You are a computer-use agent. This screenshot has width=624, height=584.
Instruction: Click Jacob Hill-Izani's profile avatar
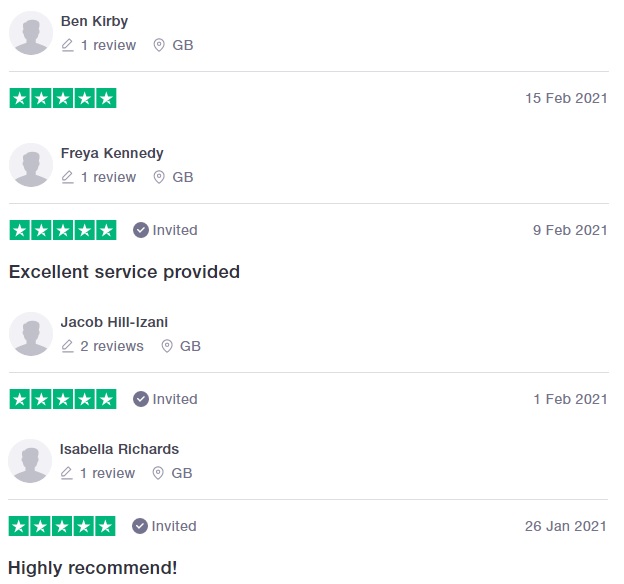click(x=31, y=334)
